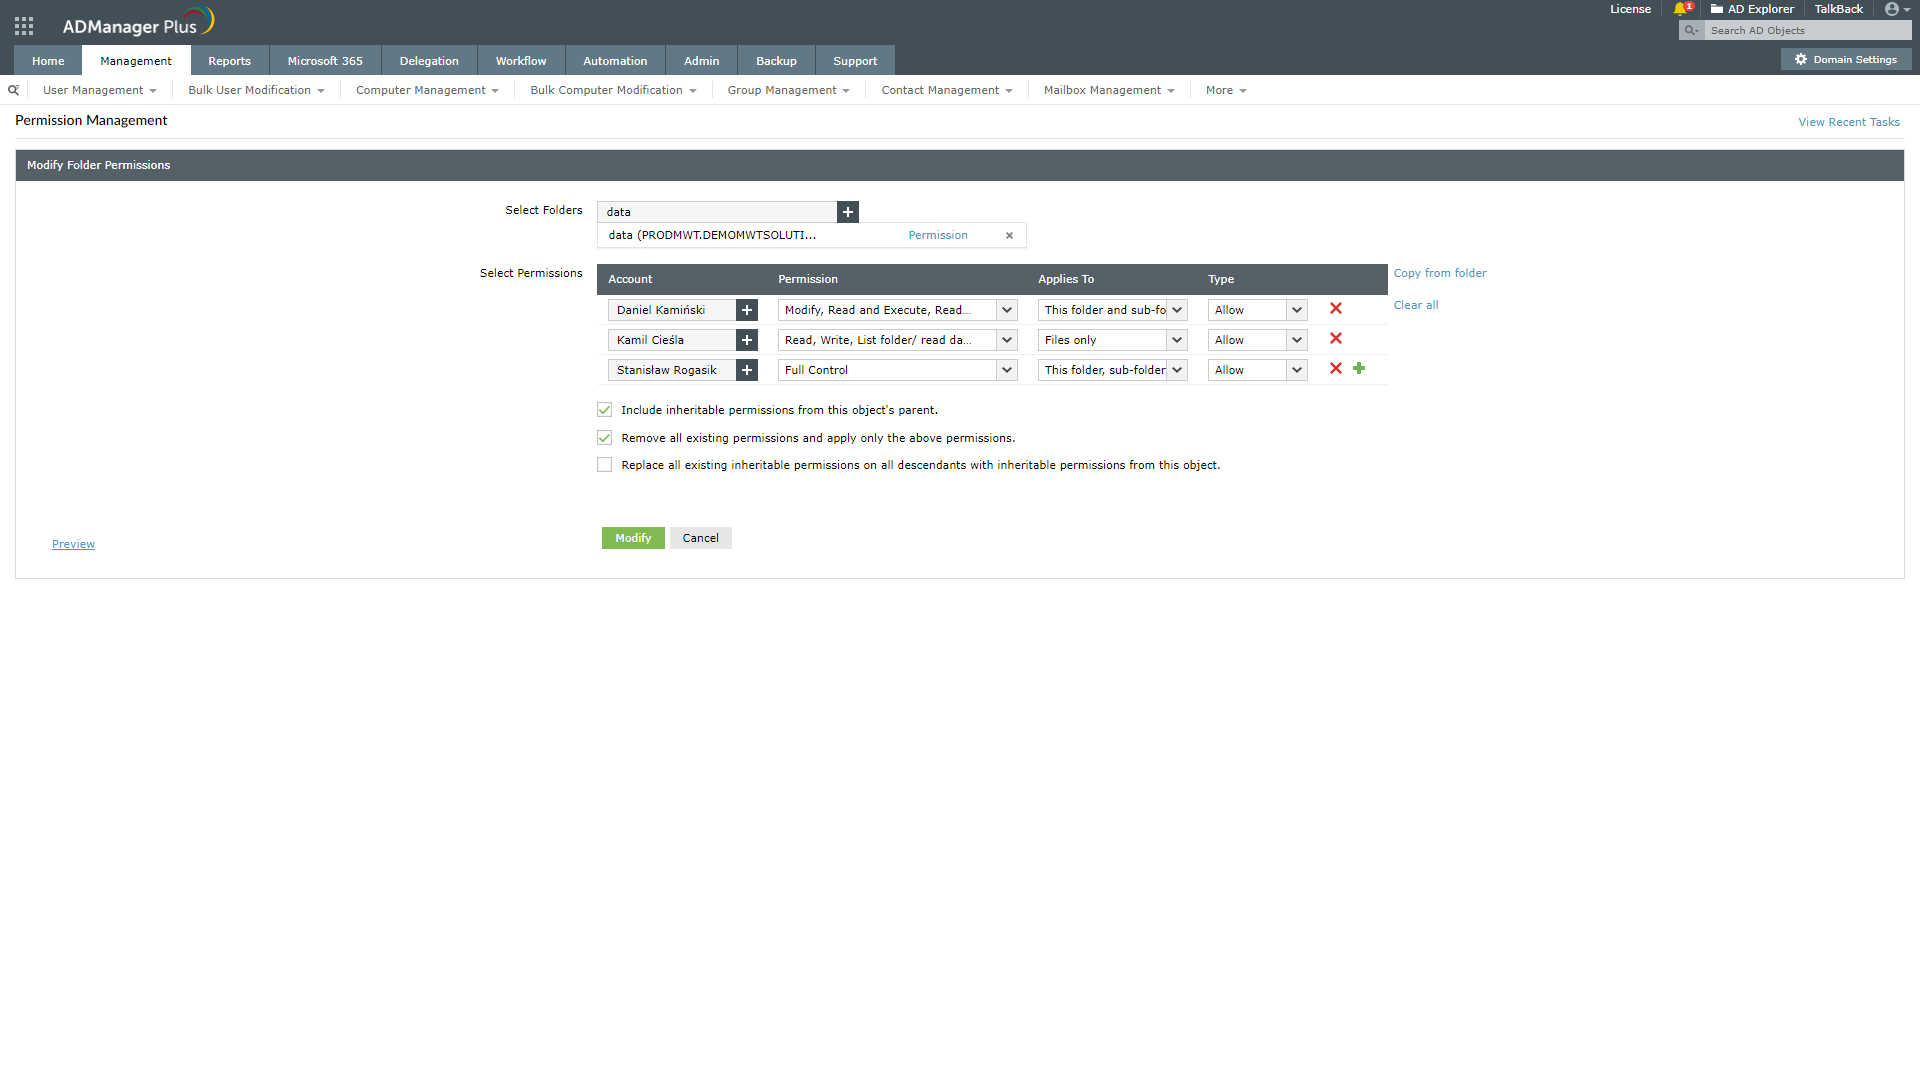Click the green Modify button

(633, 538)
